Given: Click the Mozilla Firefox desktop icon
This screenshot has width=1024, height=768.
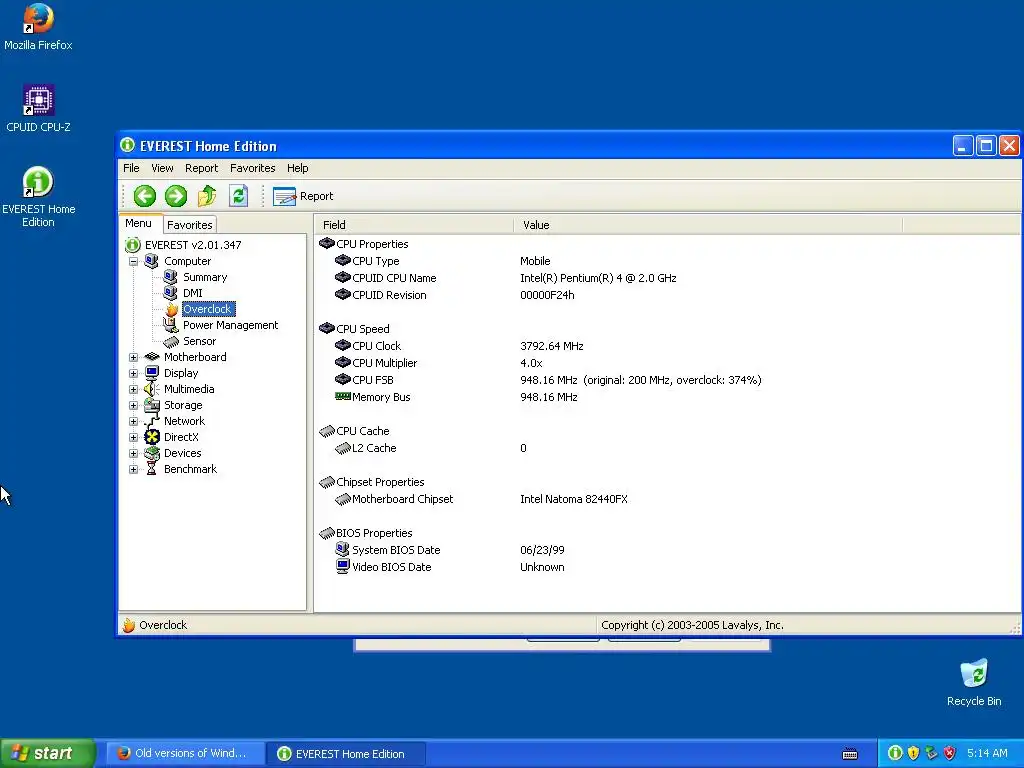Looking at the screenshot, I should [38, 27].
